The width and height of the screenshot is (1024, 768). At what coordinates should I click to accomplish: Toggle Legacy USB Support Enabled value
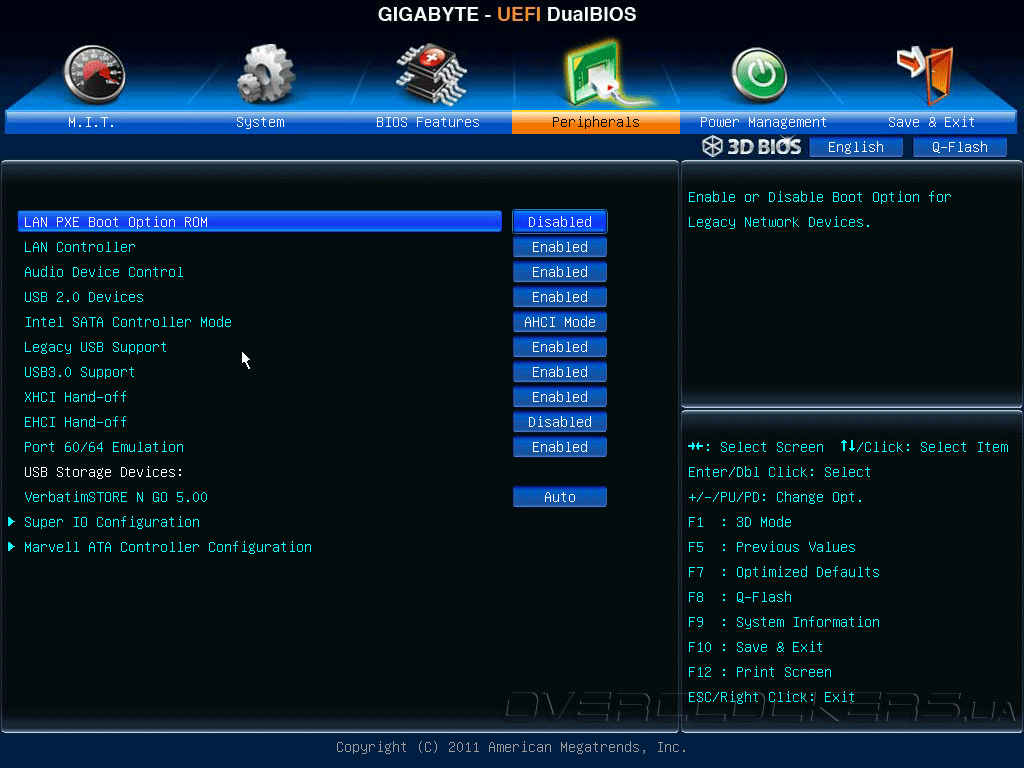tap(560, 347)
